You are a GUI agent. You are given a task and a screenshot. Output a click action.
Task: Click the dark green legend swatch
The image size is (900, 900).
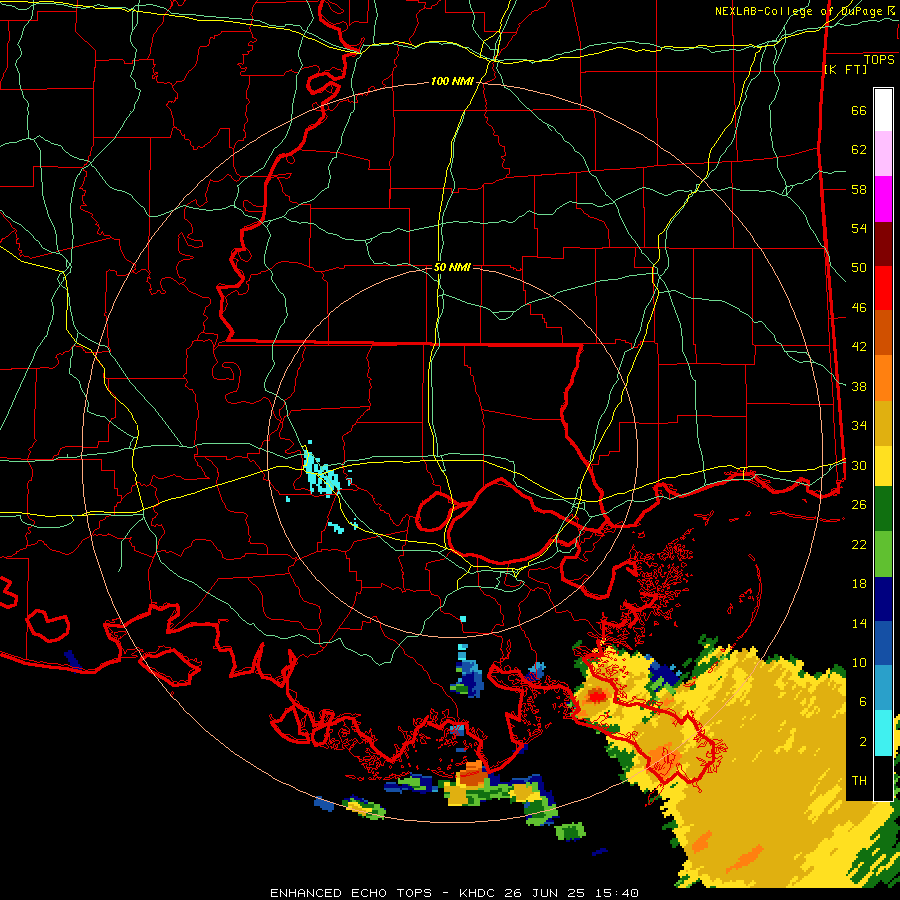click(883, 509)
